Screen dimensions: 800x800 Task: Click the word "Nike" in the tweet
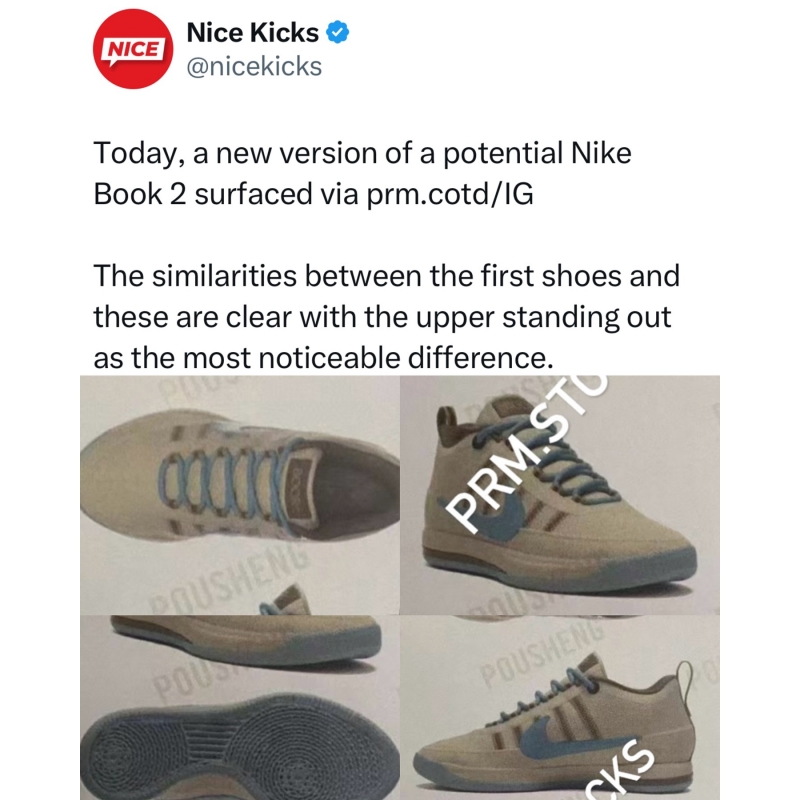[x=601, y=153]
